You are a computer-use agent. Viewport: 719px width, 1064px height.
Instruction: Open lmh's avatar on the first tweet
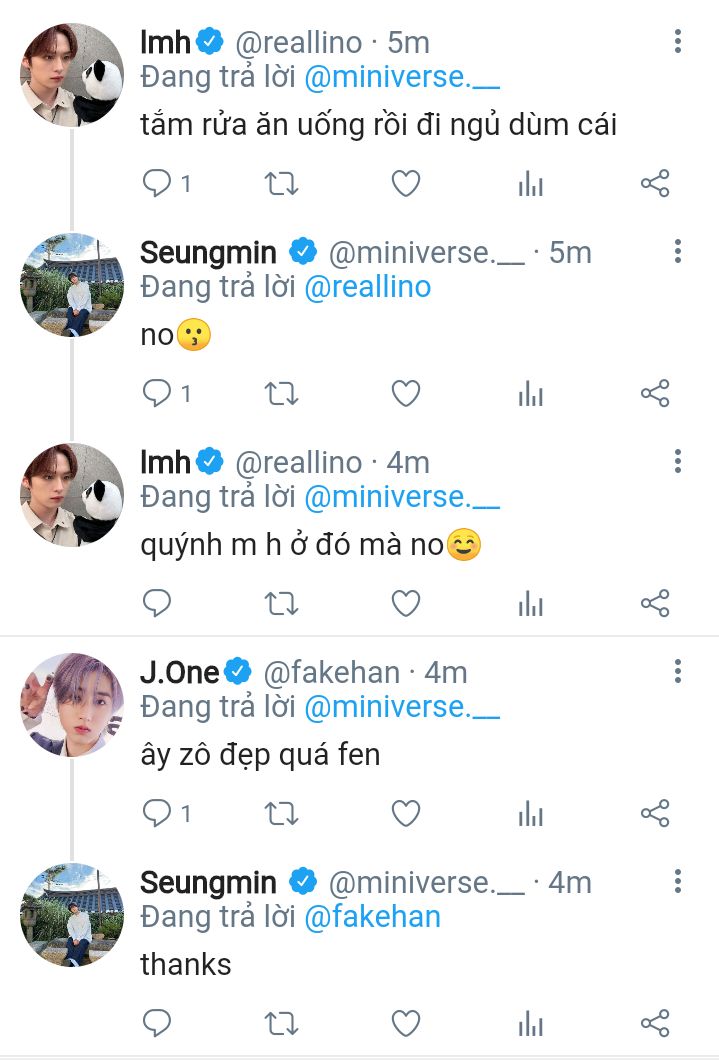click(x=71, y=75)
